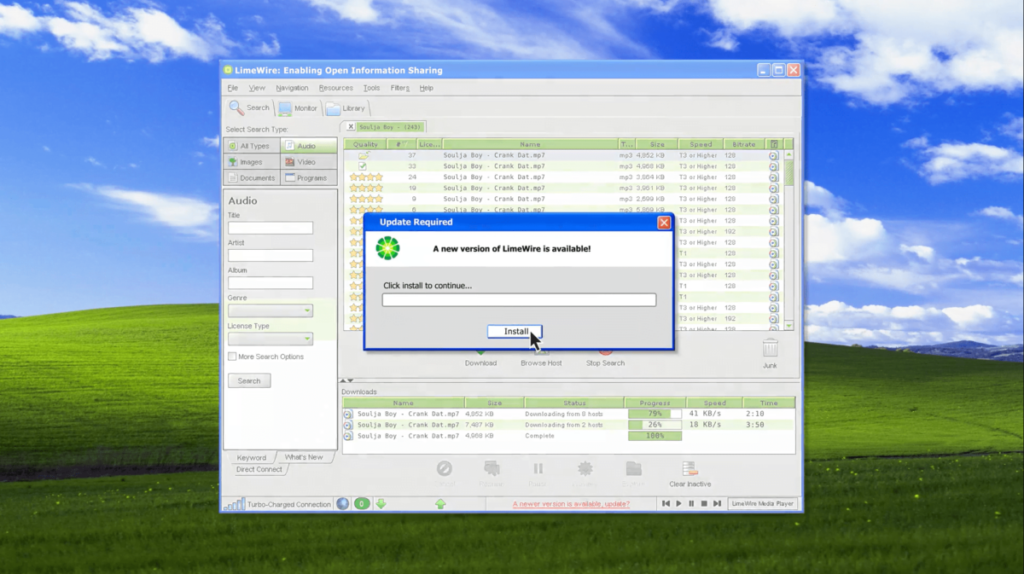The image size is (1024, 574).
Task: Choose the Programs search type
Action: click(307, 178)
